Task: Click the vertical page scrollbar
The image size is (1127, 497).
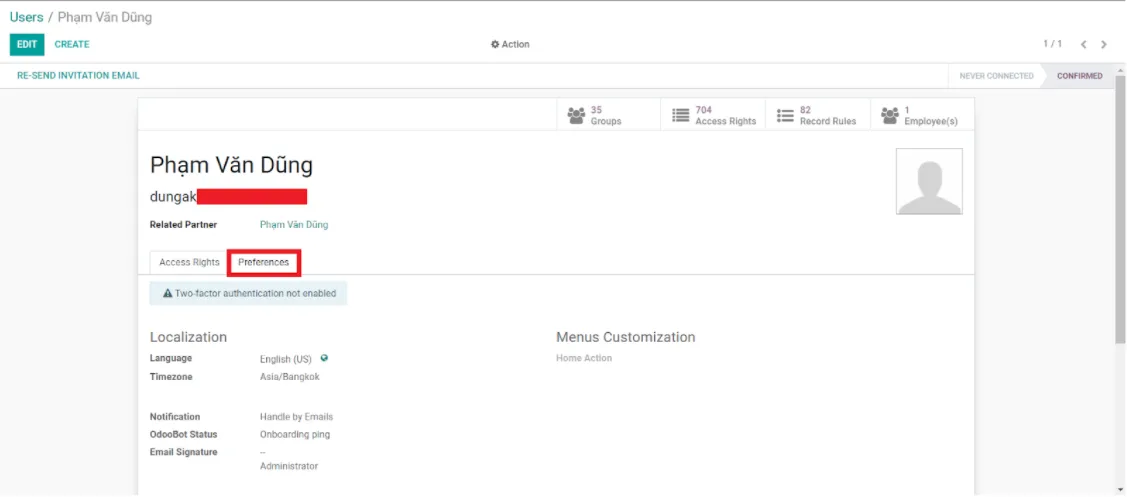Action: (1121, 209)
